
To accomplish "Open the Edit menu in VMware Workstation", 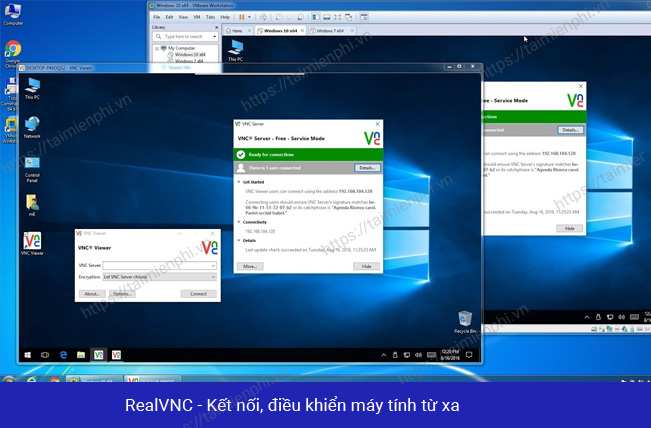I will (x=169, y=17).
